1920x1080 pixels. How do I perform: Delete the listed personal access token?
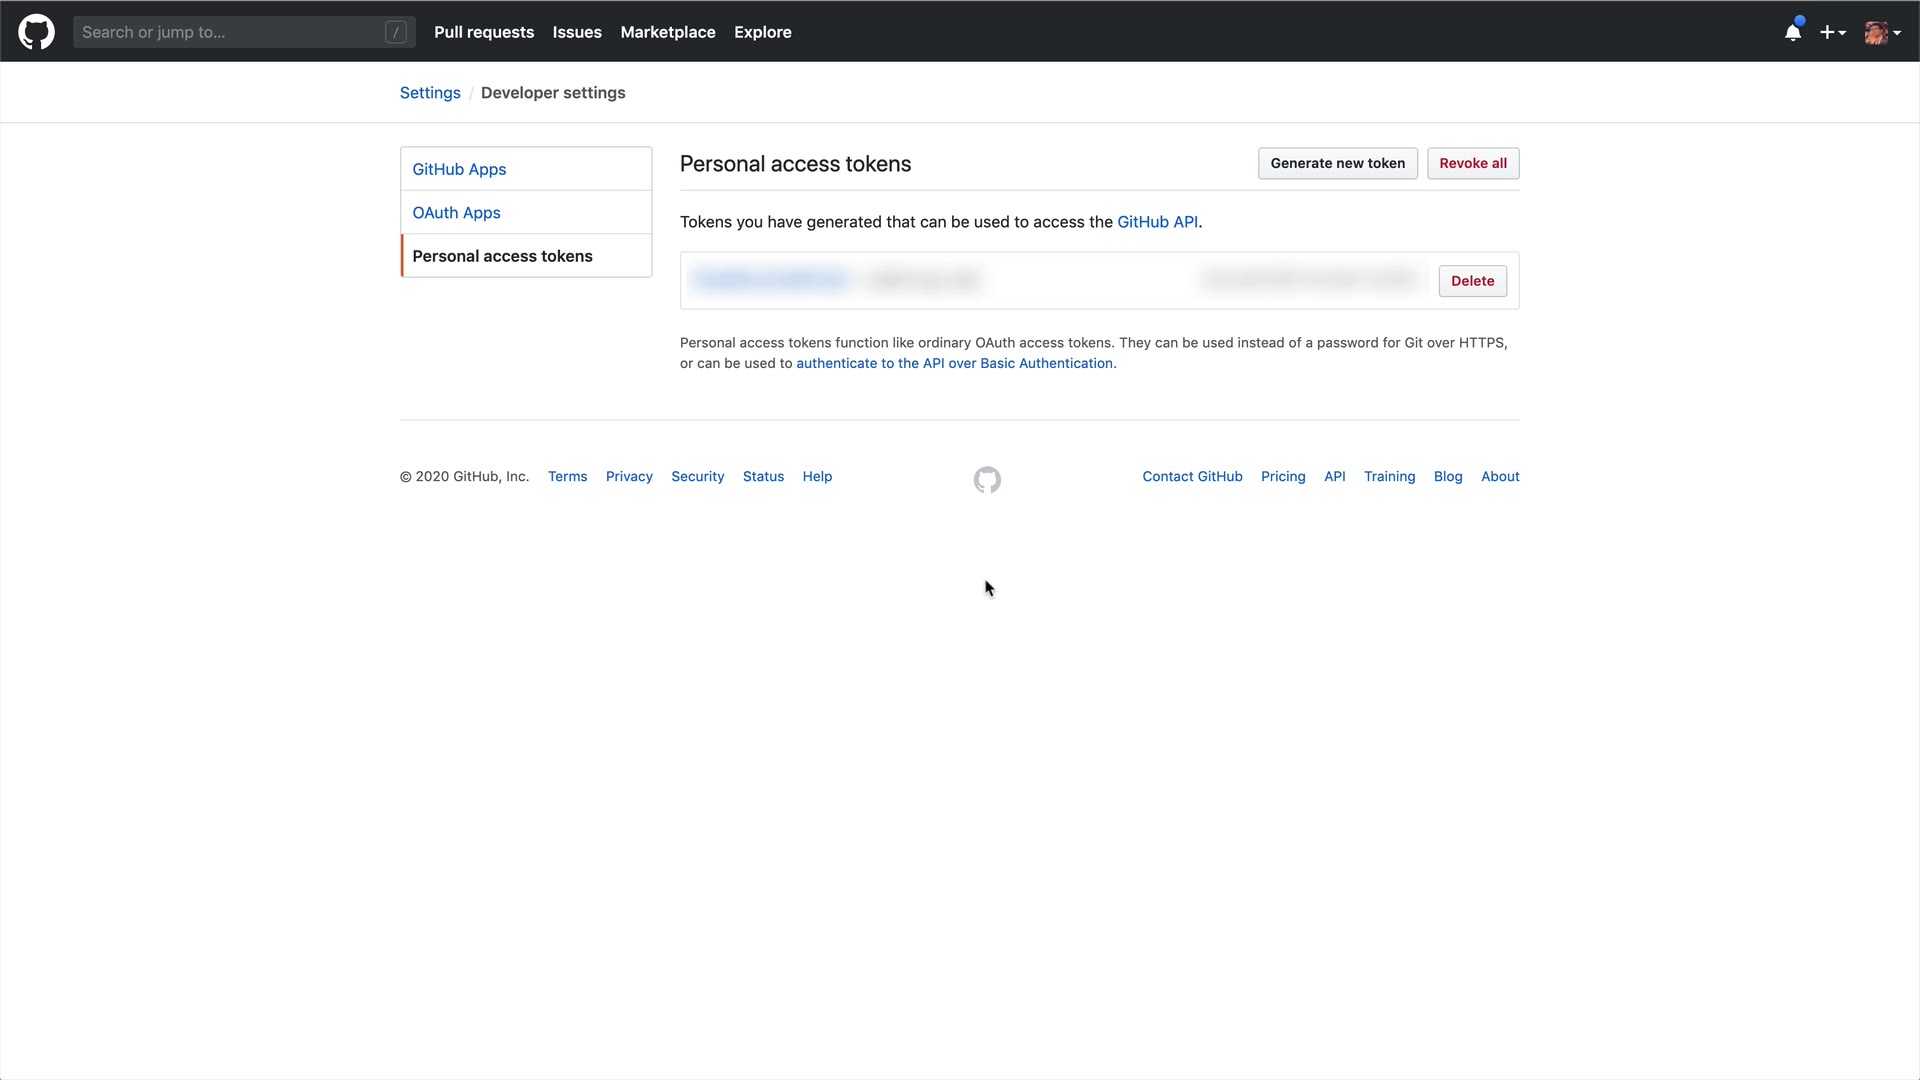point(1472,281)
